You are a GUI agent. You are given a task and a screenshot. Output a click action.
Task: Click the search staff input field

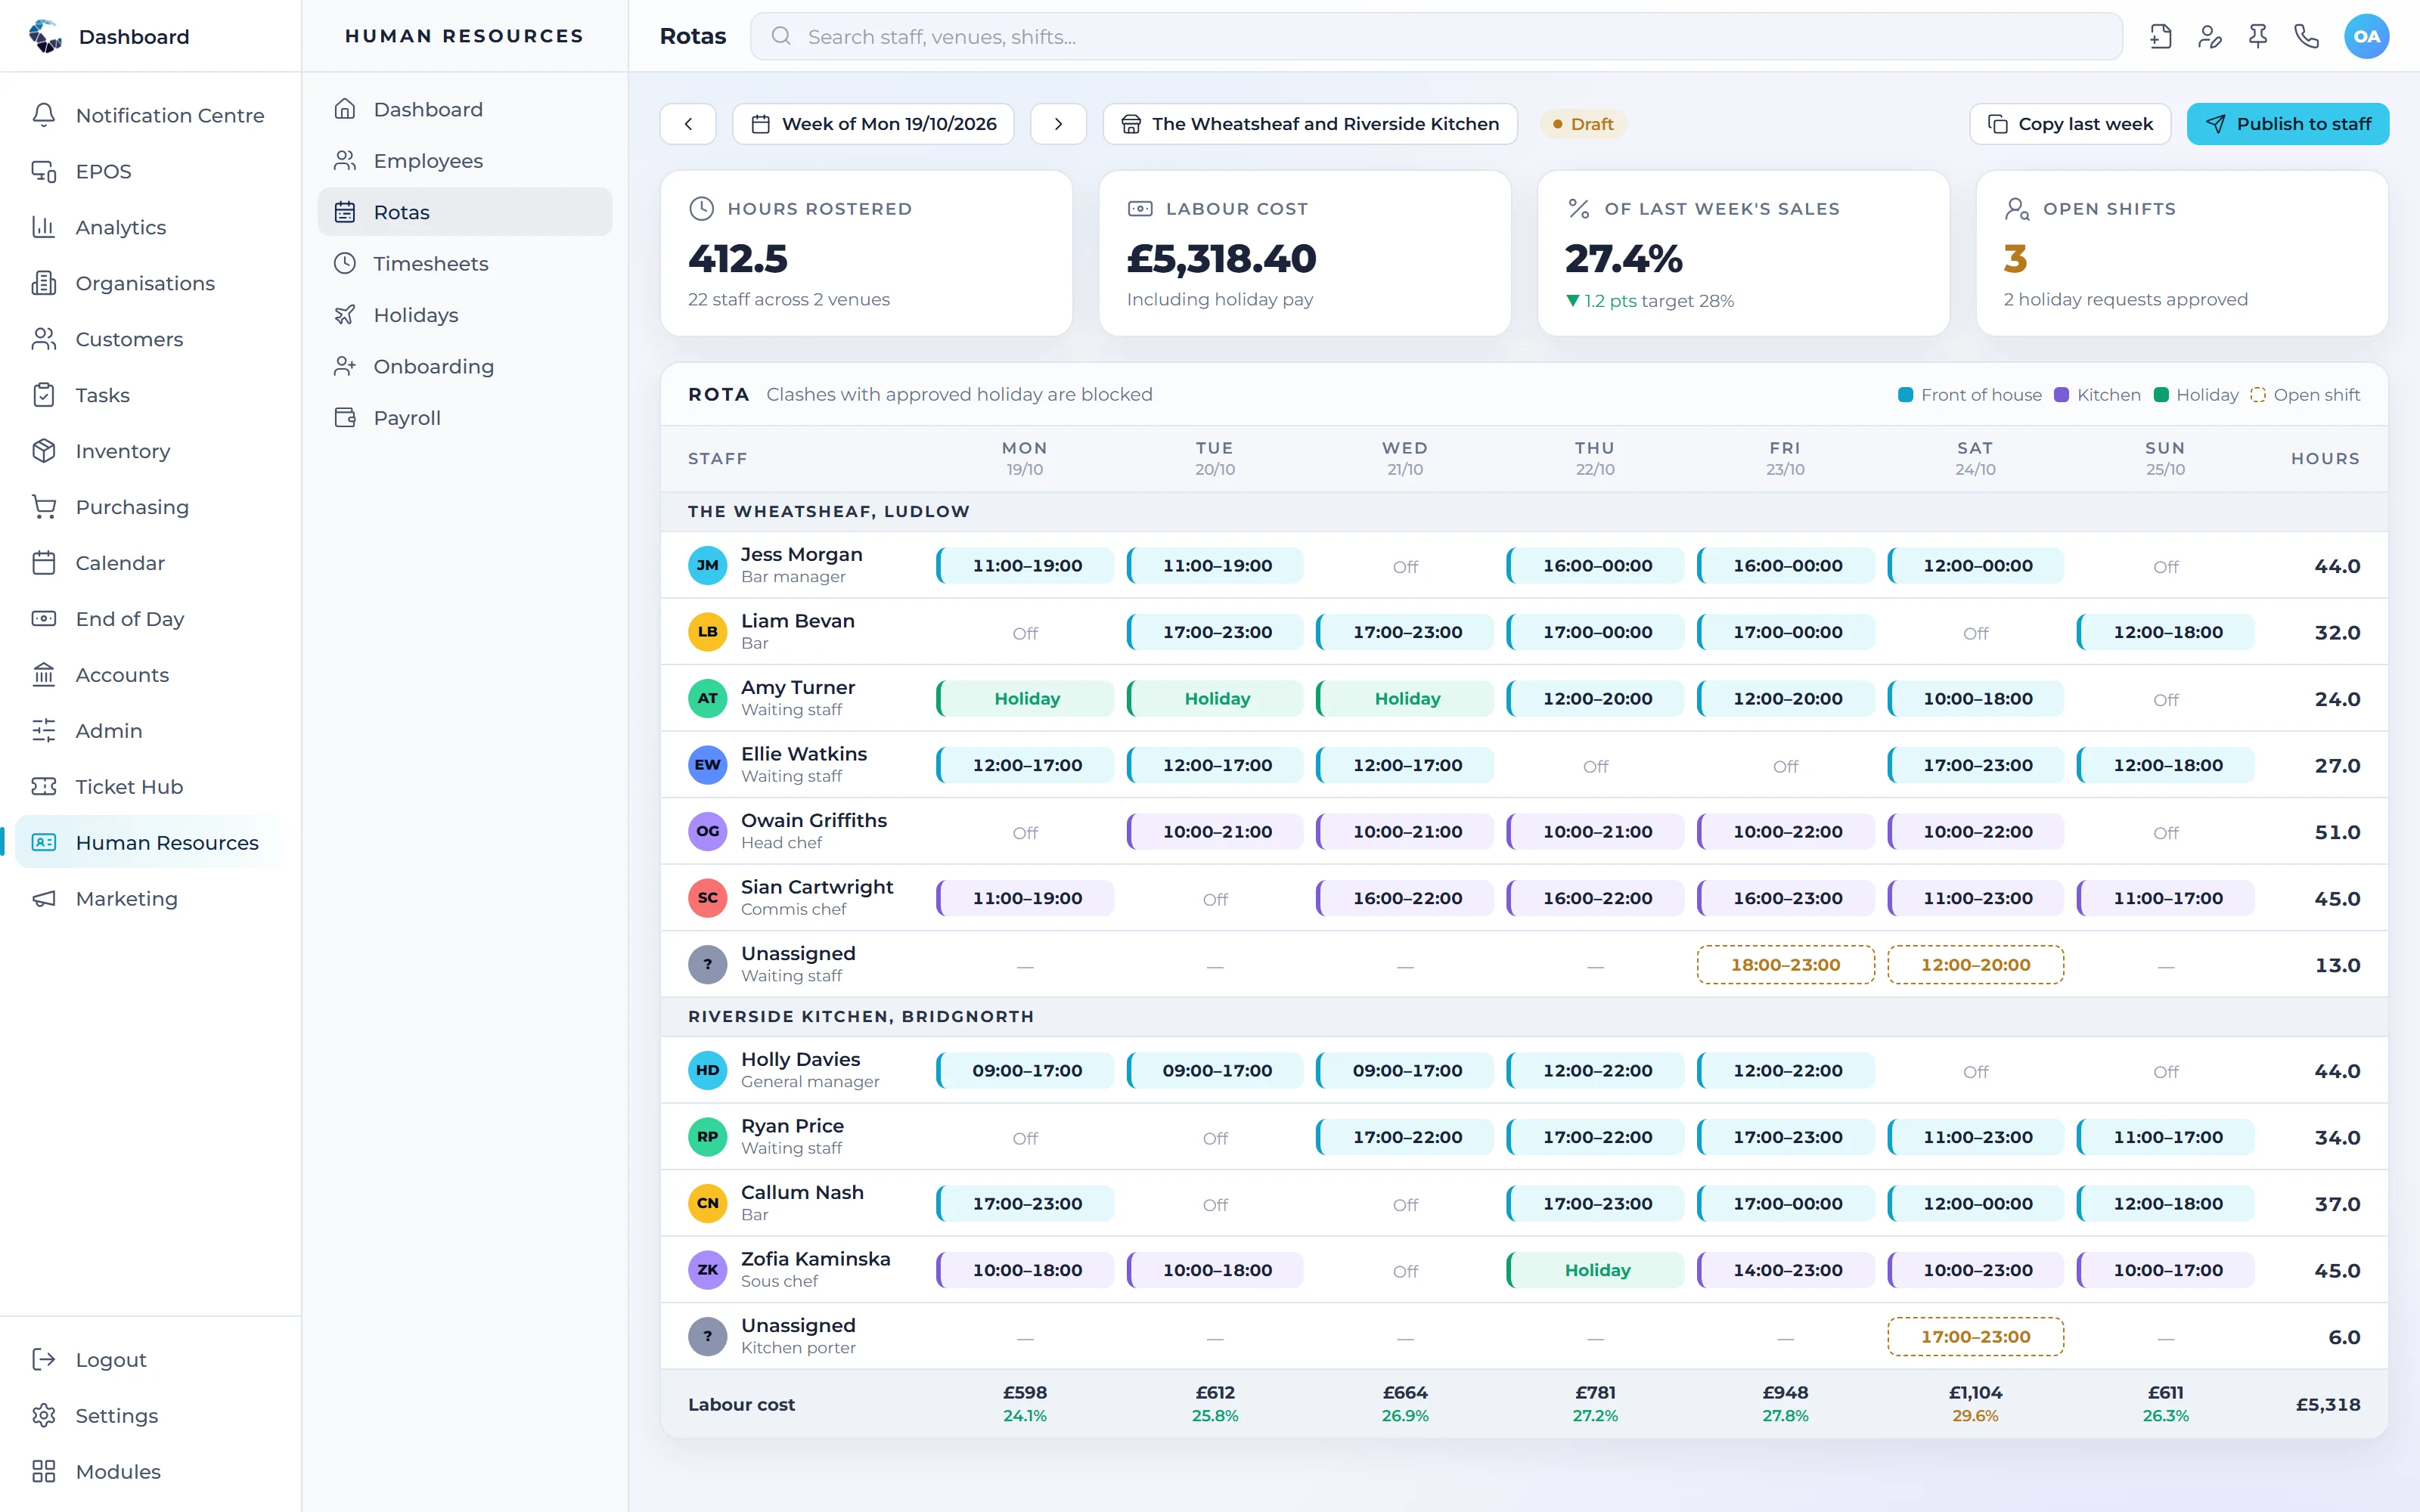coord(1436,37)
